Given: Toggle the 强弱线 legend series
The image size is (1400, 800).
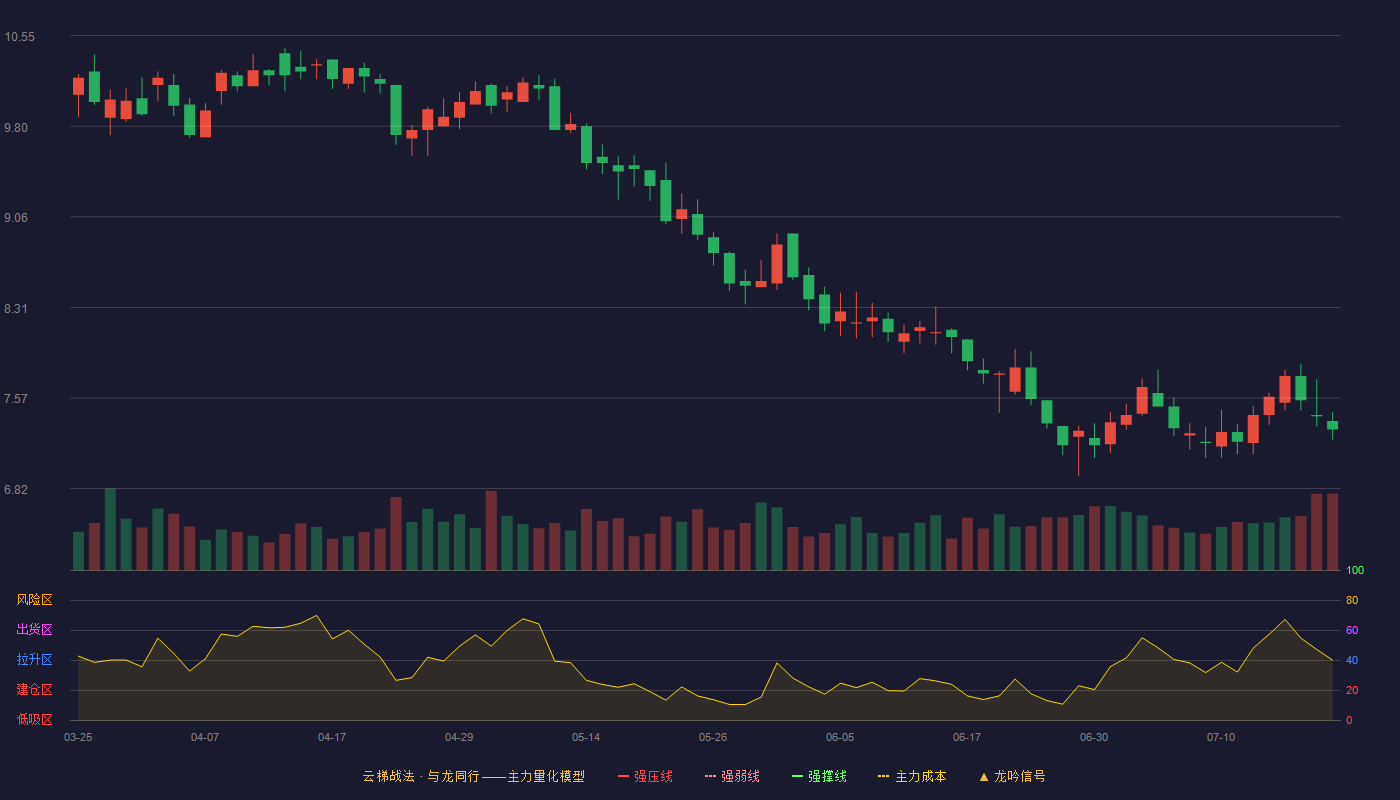Looking at the screenshot, I should 732,776.
